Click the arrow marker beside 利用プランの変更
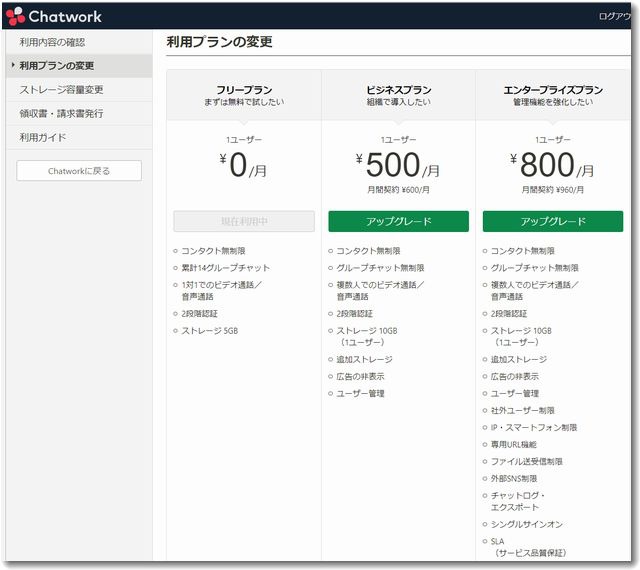Screen dimensions: 640x570 (x=12, y=66)
